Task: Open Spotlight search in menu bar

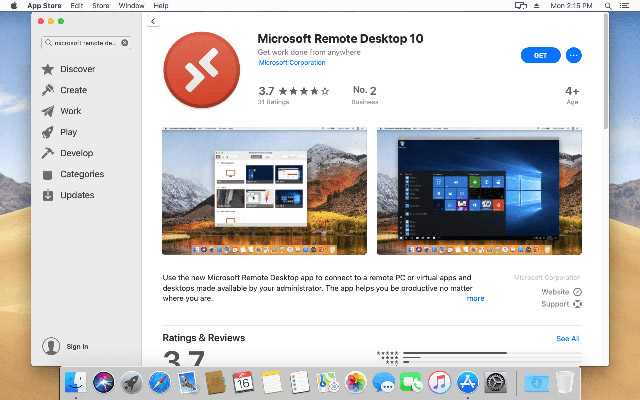Action: click(608, 6)
